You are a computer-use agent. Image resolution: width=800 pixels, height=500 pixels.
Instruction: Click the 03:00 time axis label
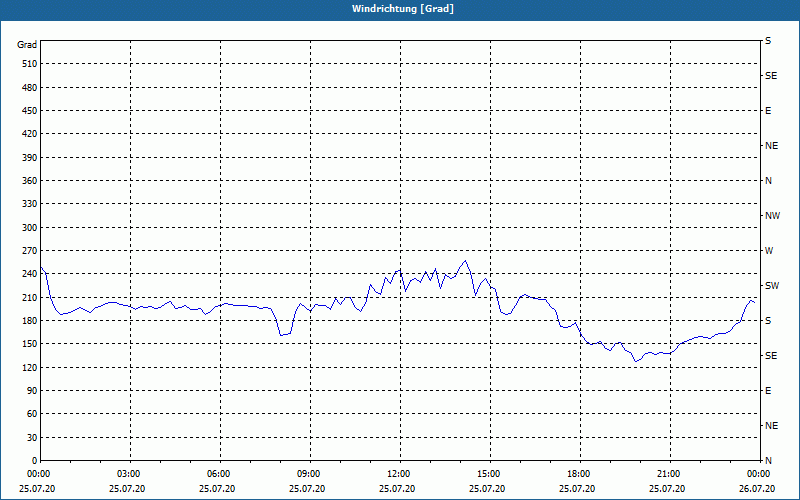130,474
